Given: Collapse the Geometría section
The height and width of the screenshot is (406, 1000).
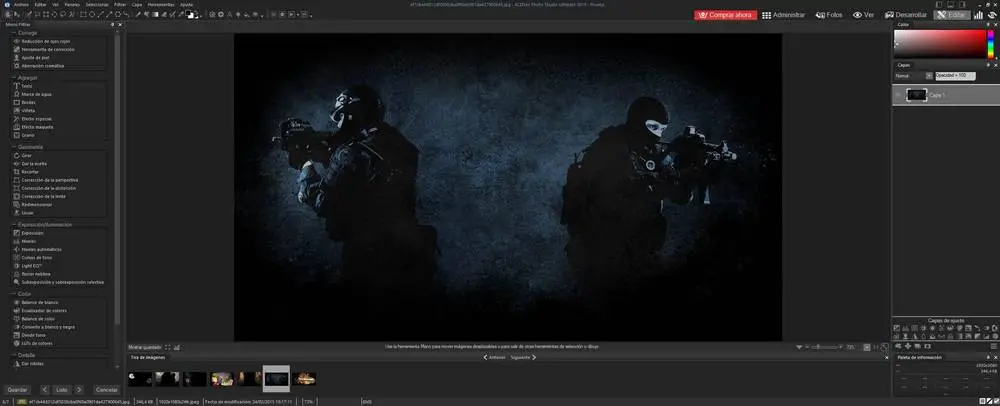Looking at the screenshot, I should pyautogui.click(x=13, y=147).
